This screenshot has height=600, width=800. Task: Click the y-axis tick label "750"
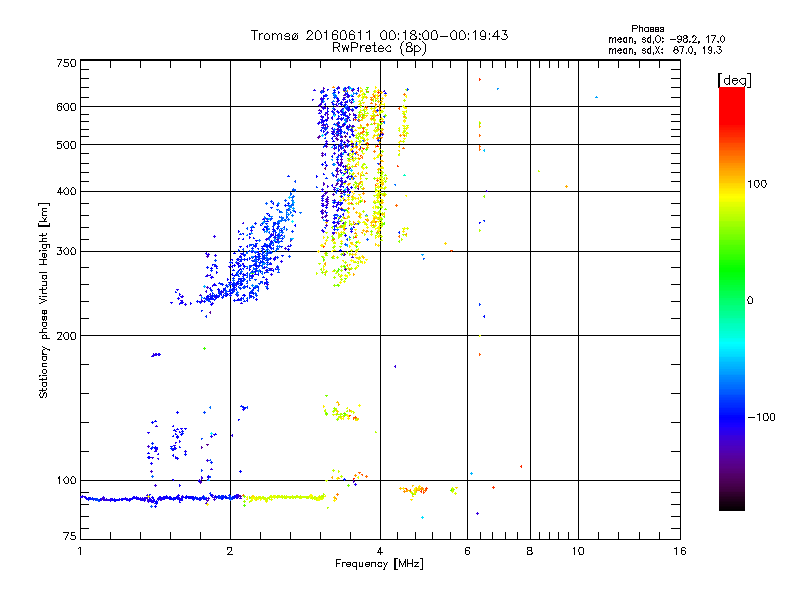pos(66,63)
